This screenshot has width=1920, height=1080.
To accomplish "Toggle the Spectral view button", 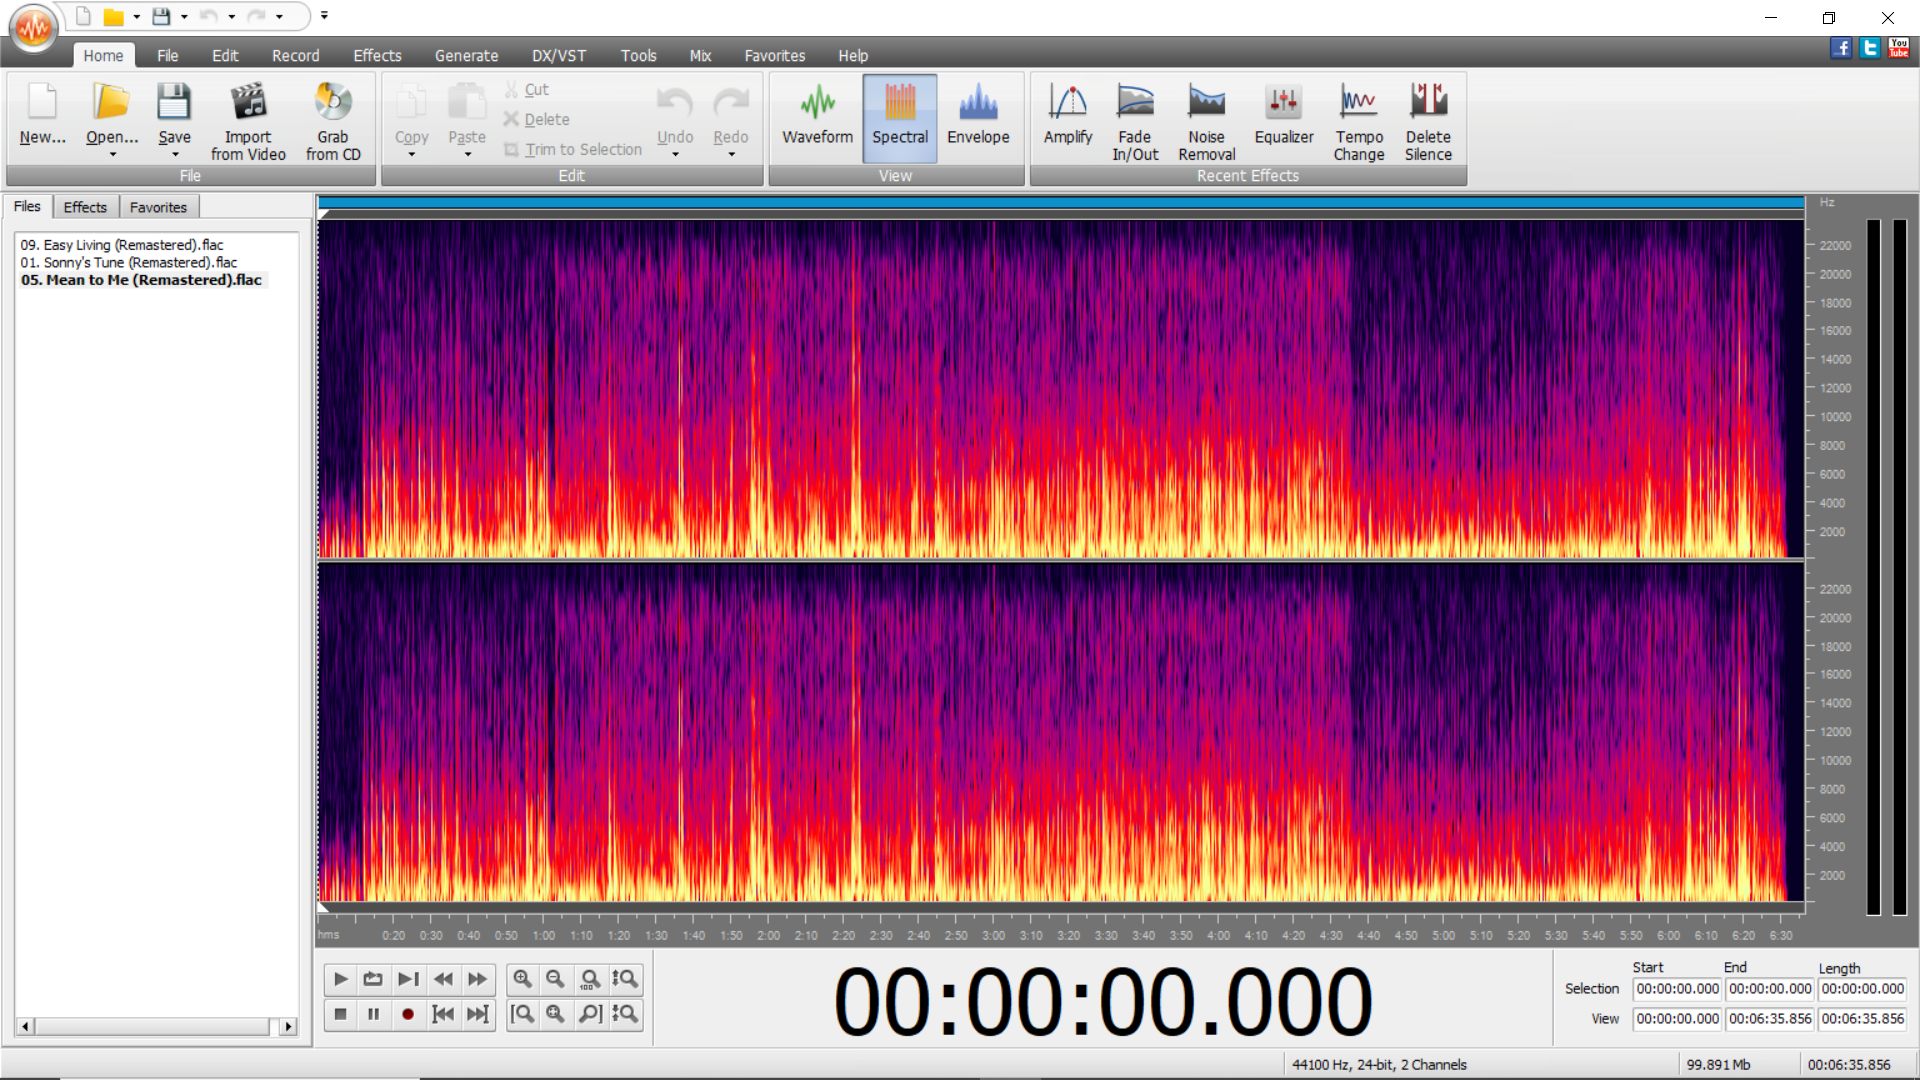I will 899,118.
